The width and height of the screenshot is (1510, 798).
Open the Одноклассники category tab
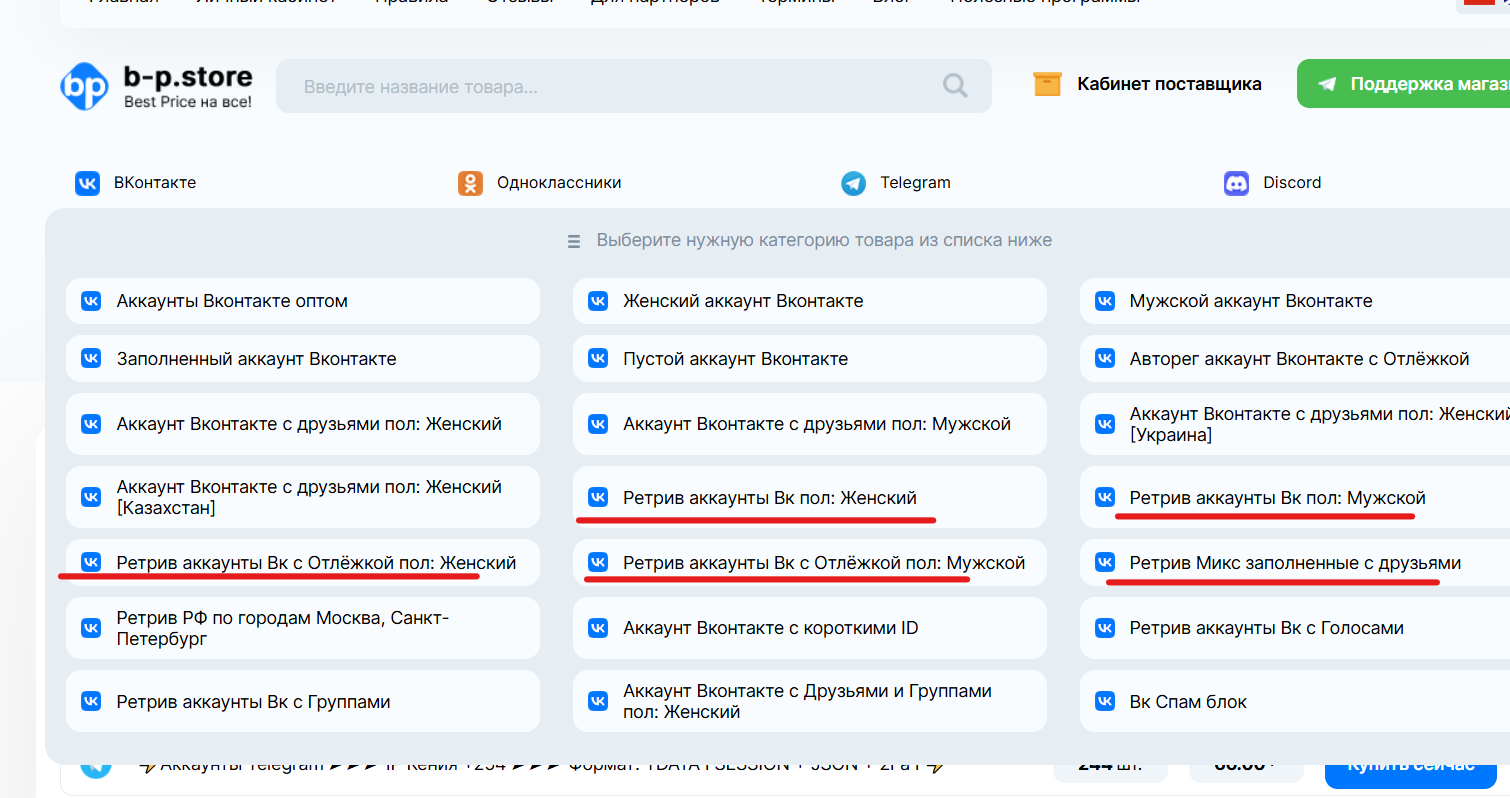pos(540,183)
